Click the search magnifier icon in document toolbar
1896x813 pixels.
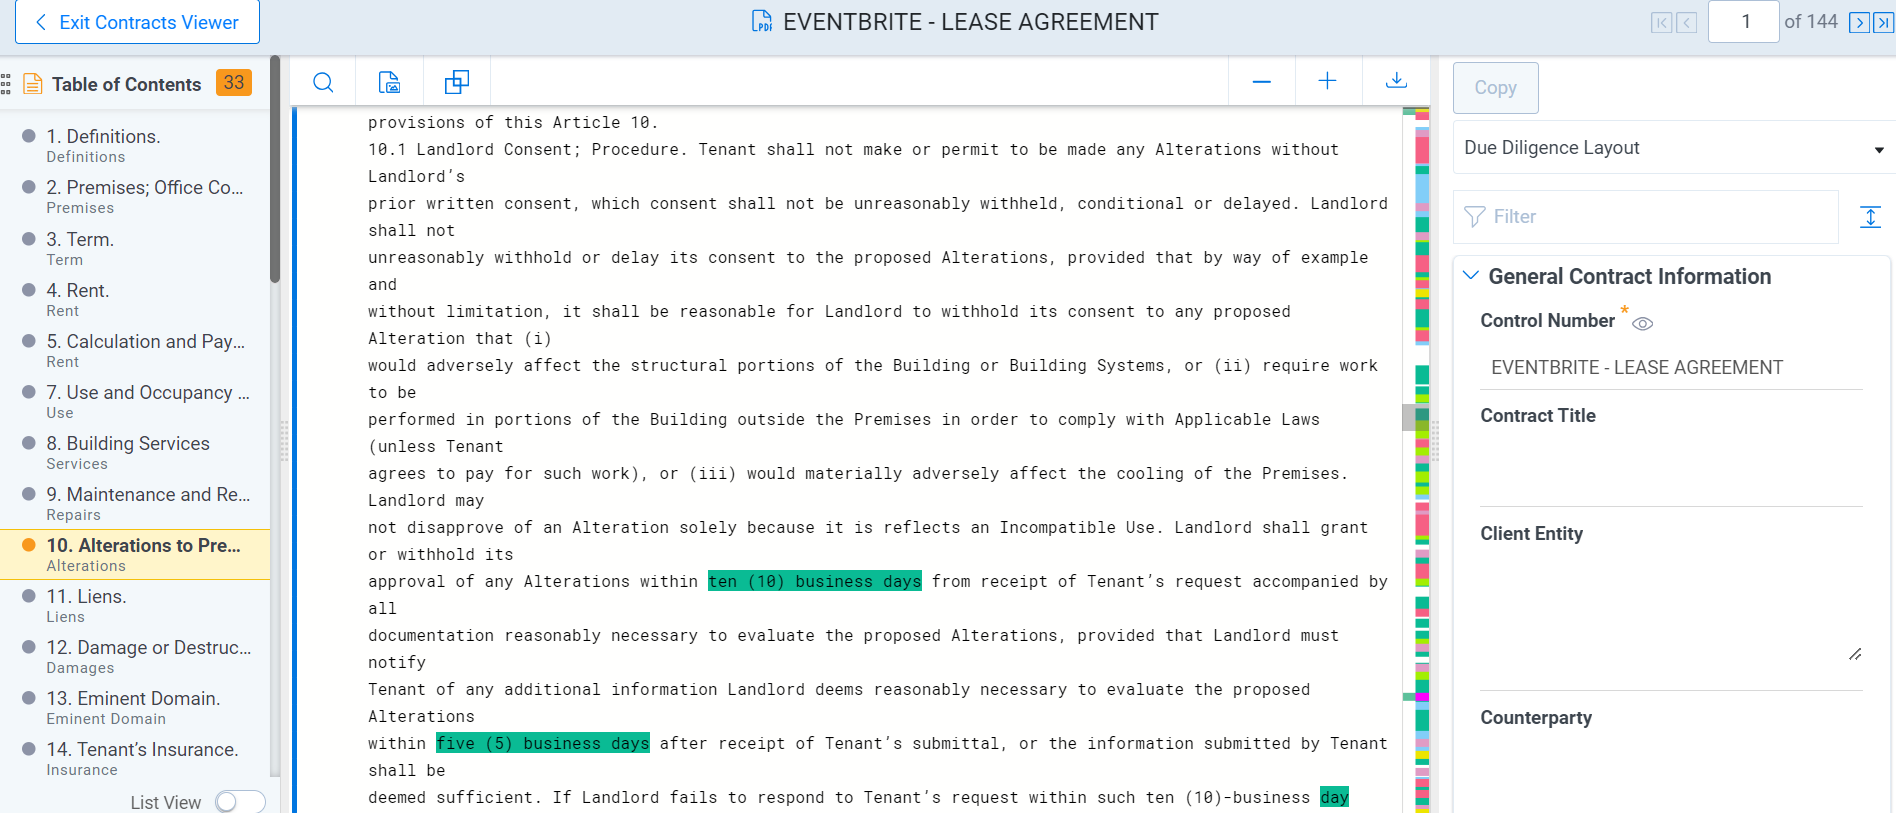pyautogui.click(x=323, y=82)
